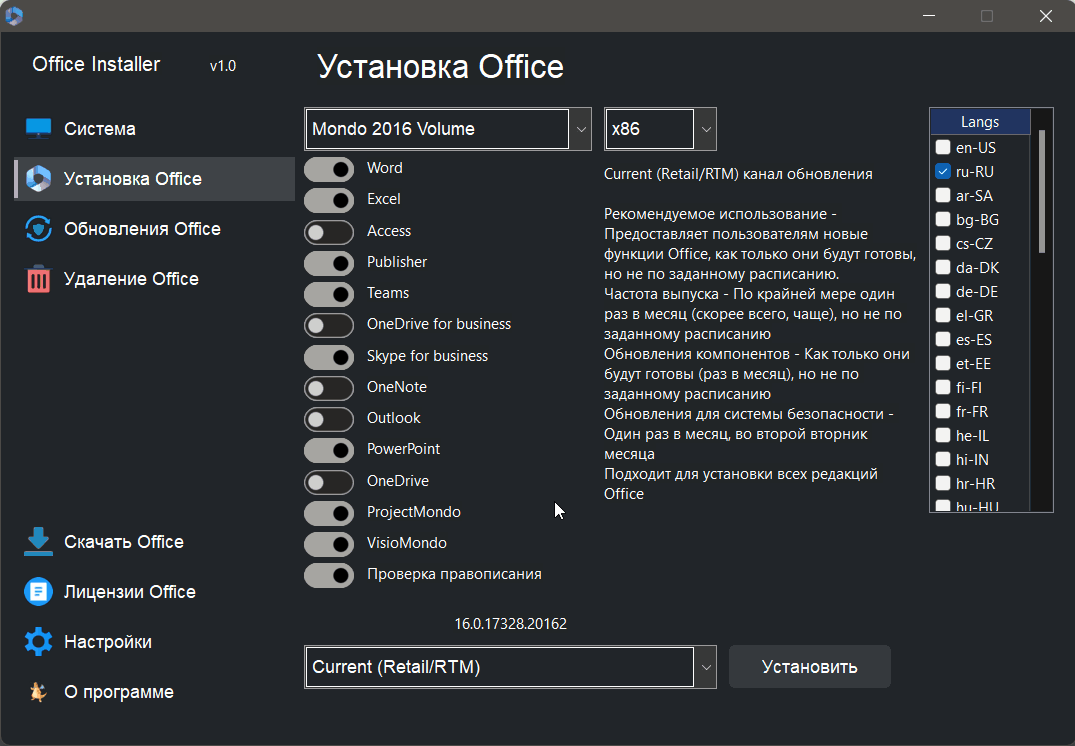Tick the es-ES checkbox

coord(943,339)
